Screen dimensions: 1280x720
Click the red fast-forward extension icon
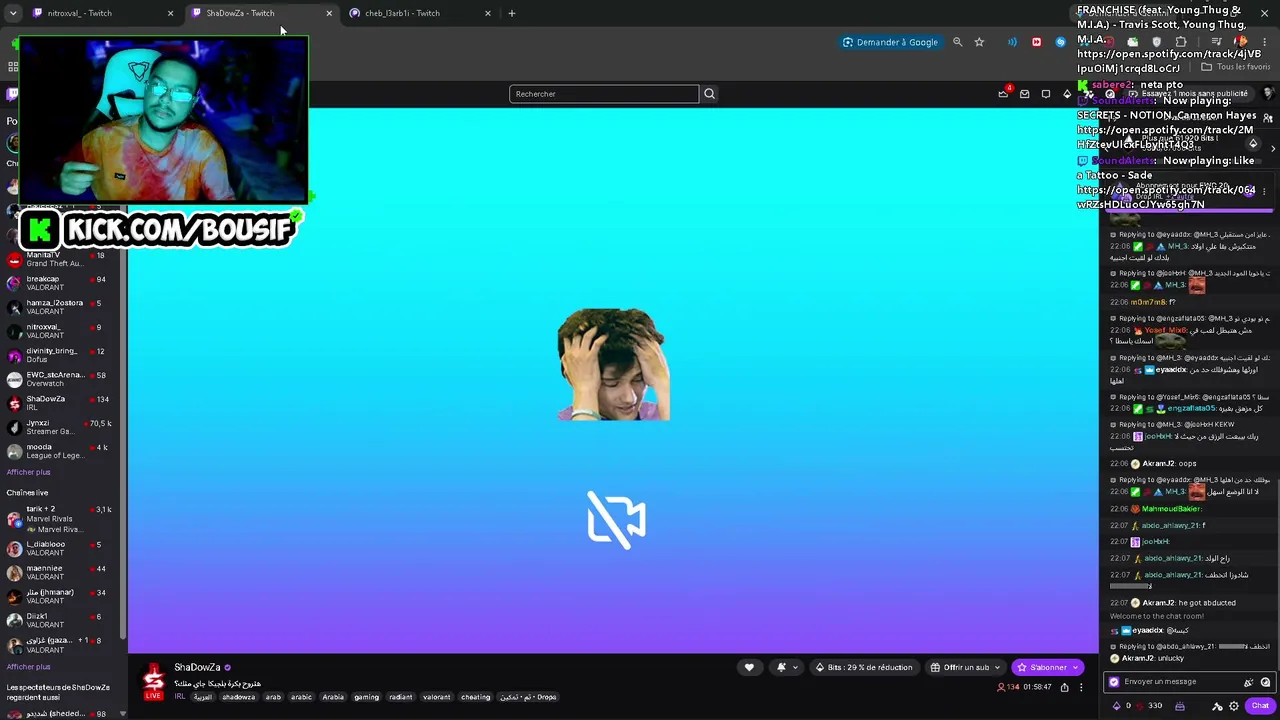tap(1036, 42)
